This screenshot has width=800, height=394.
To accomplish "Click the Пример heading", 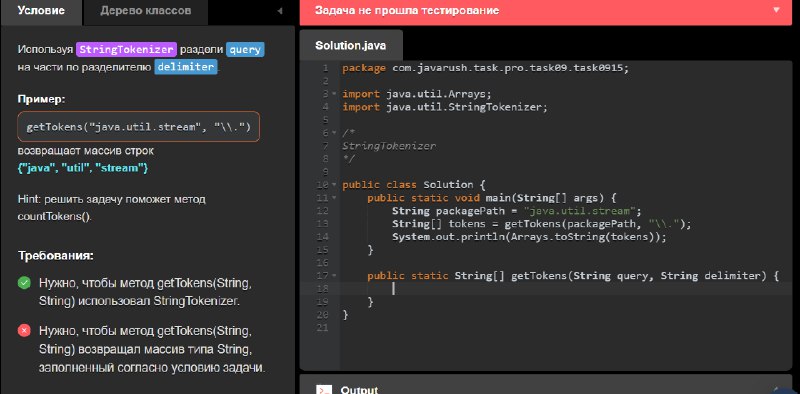I will 41,99.
